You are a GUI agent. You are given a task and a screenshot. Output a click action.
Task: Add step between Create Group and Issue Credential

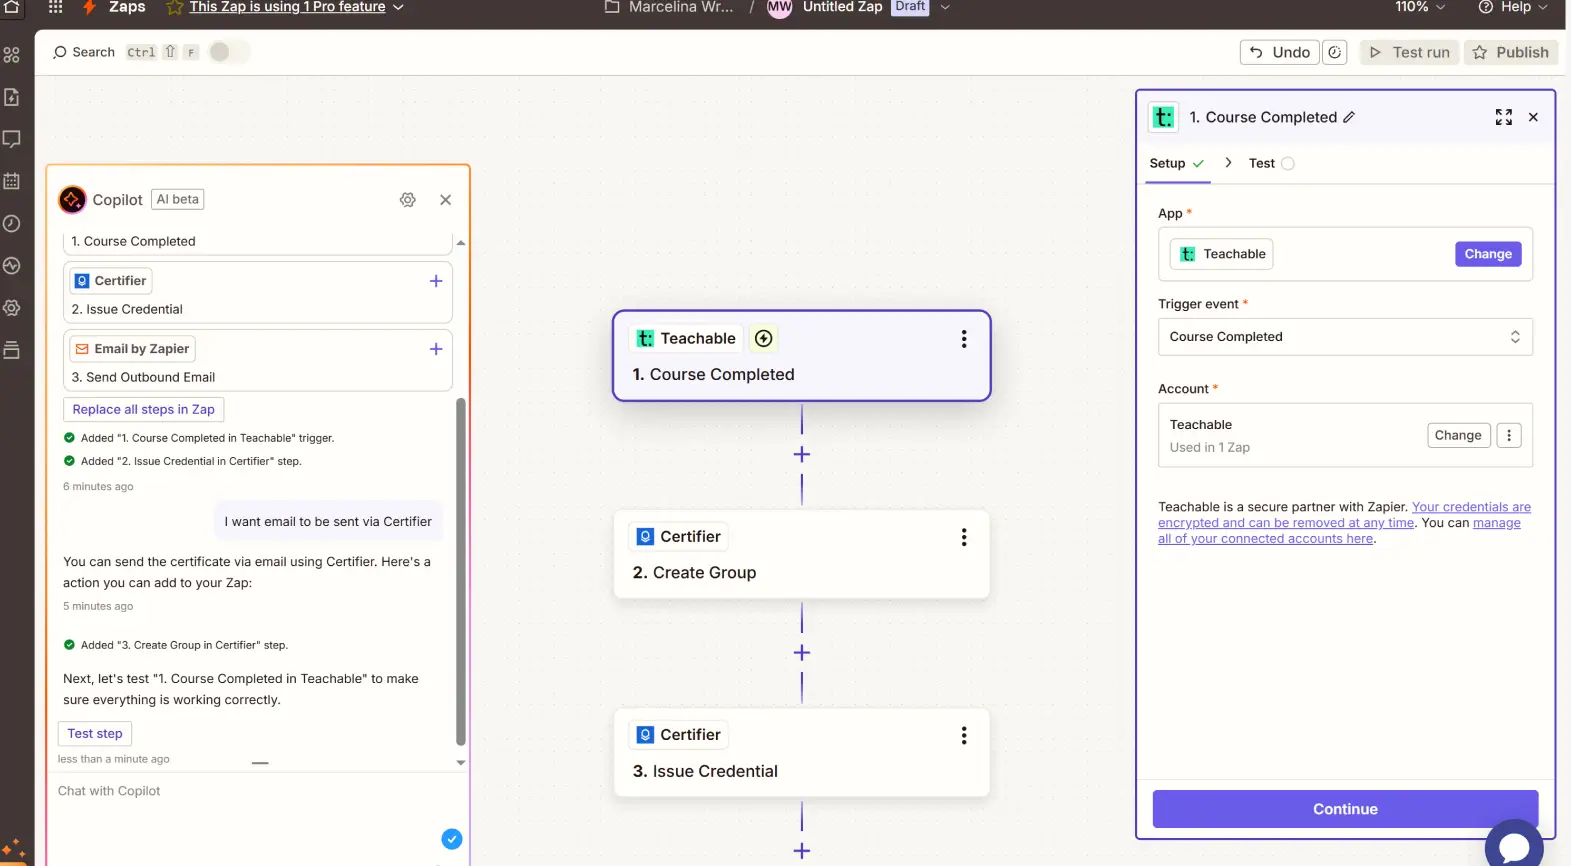pyautogui.click(x=802, y=653)
